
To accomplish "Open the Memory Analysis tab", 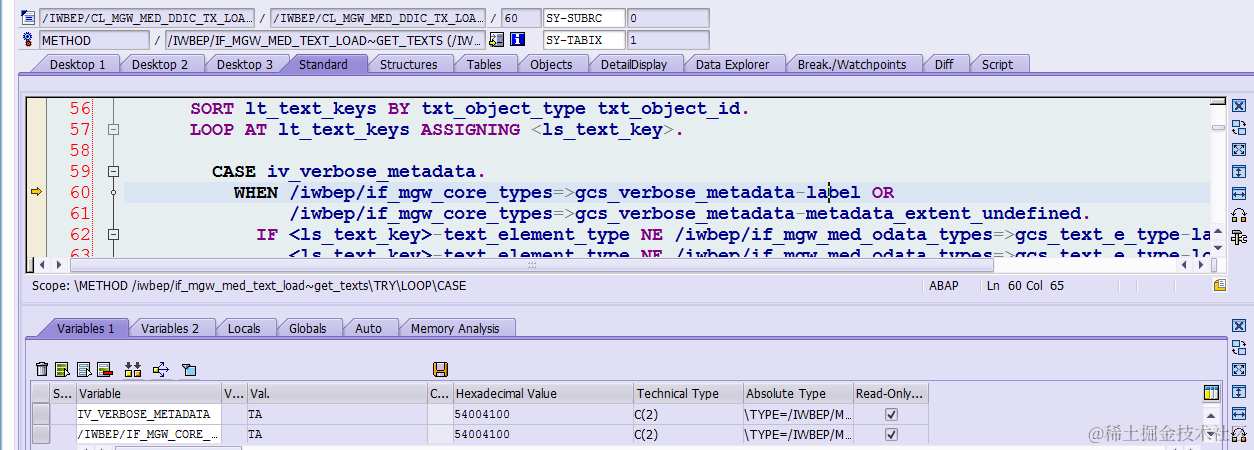I will point(455,328).
